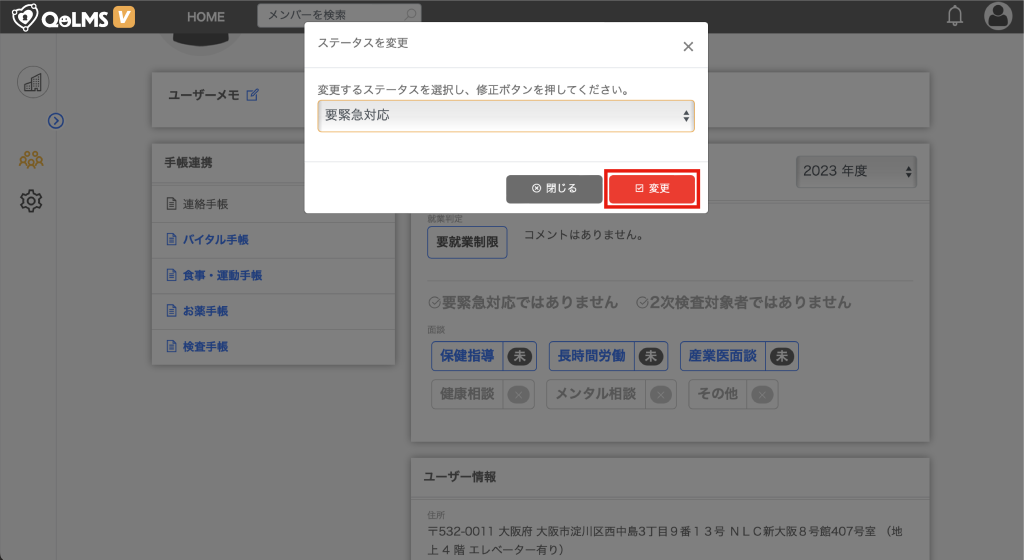Open the members group icon in sidebar
The width and height of the screenshot is (1024, 560).
click(x=31, y=159)
